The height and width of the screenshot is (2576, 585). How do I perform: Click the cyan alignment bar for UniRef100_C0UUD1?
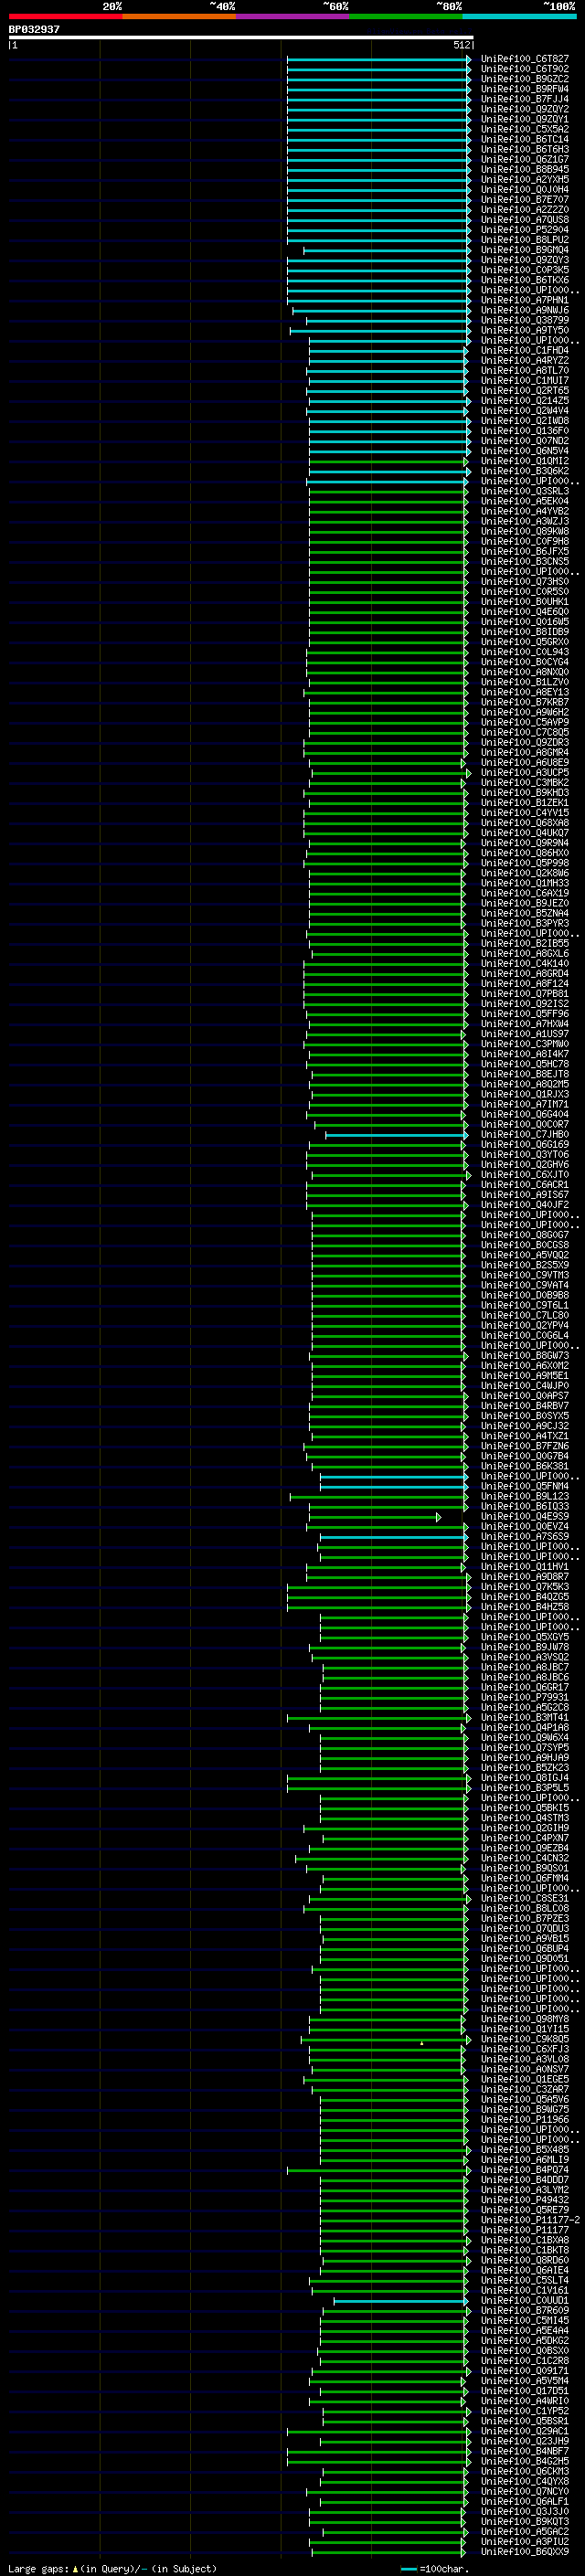point(400,2300)
